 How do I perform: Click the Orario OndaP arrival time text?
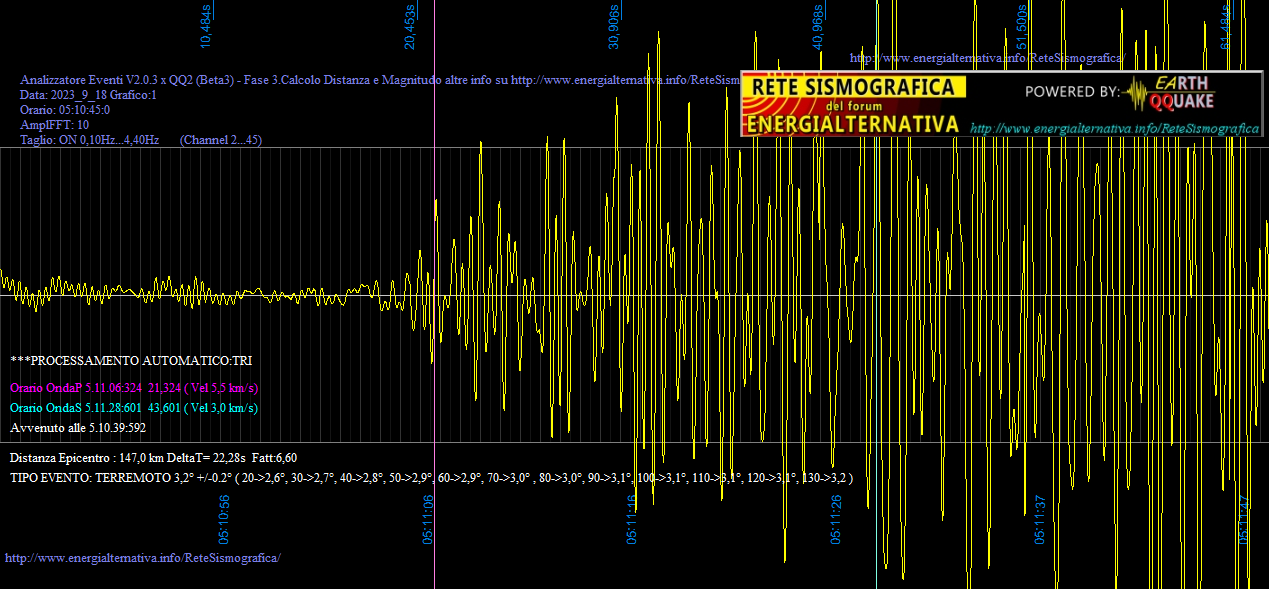134,387
